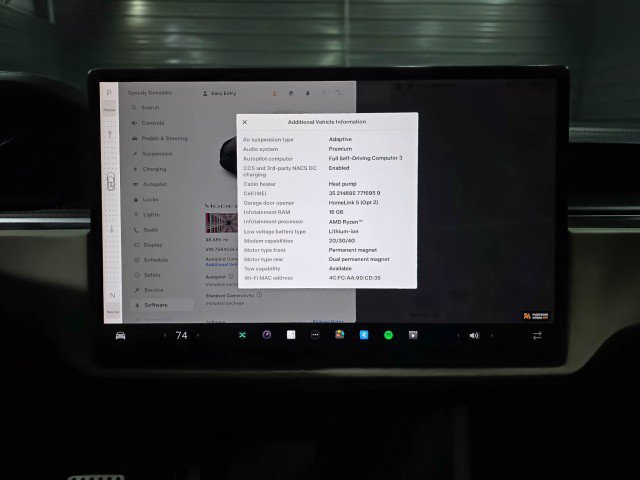Select the Cell IMEI number
The width and height of the screenshot is (640, 480).
[x=354, y=193]
